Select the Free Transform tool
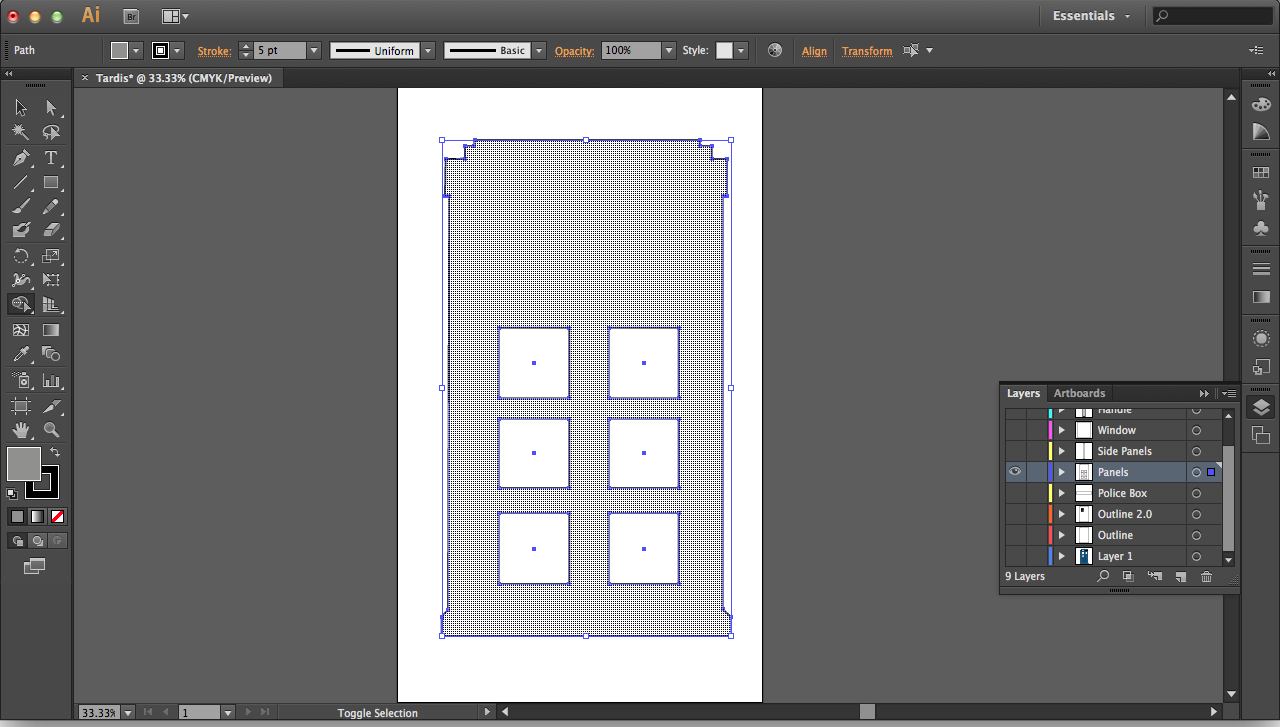1280x727 pixels. tap(51, 281)
